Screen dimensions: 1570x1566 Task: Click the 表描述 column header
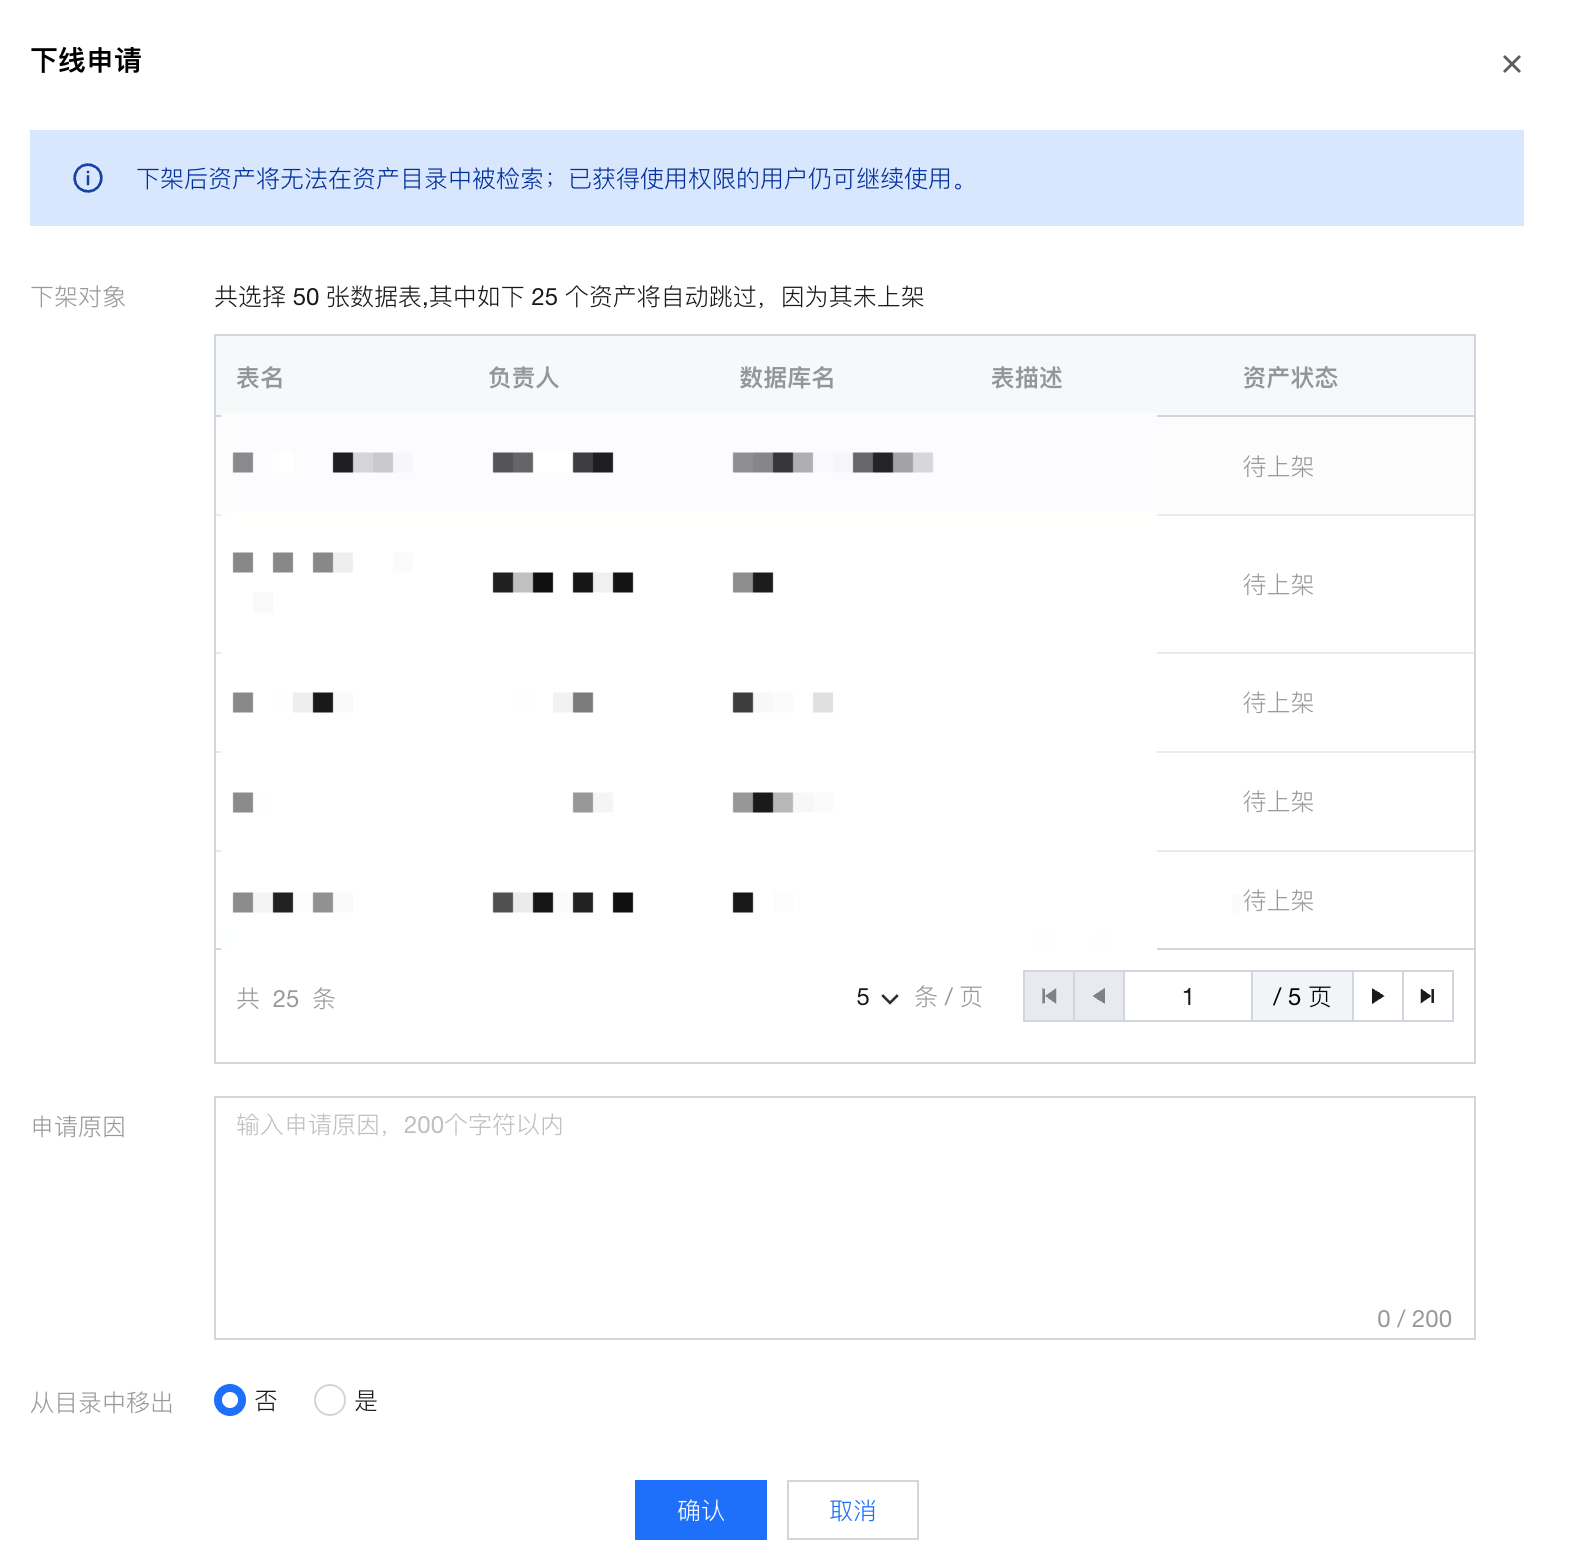coord(1026,377)
